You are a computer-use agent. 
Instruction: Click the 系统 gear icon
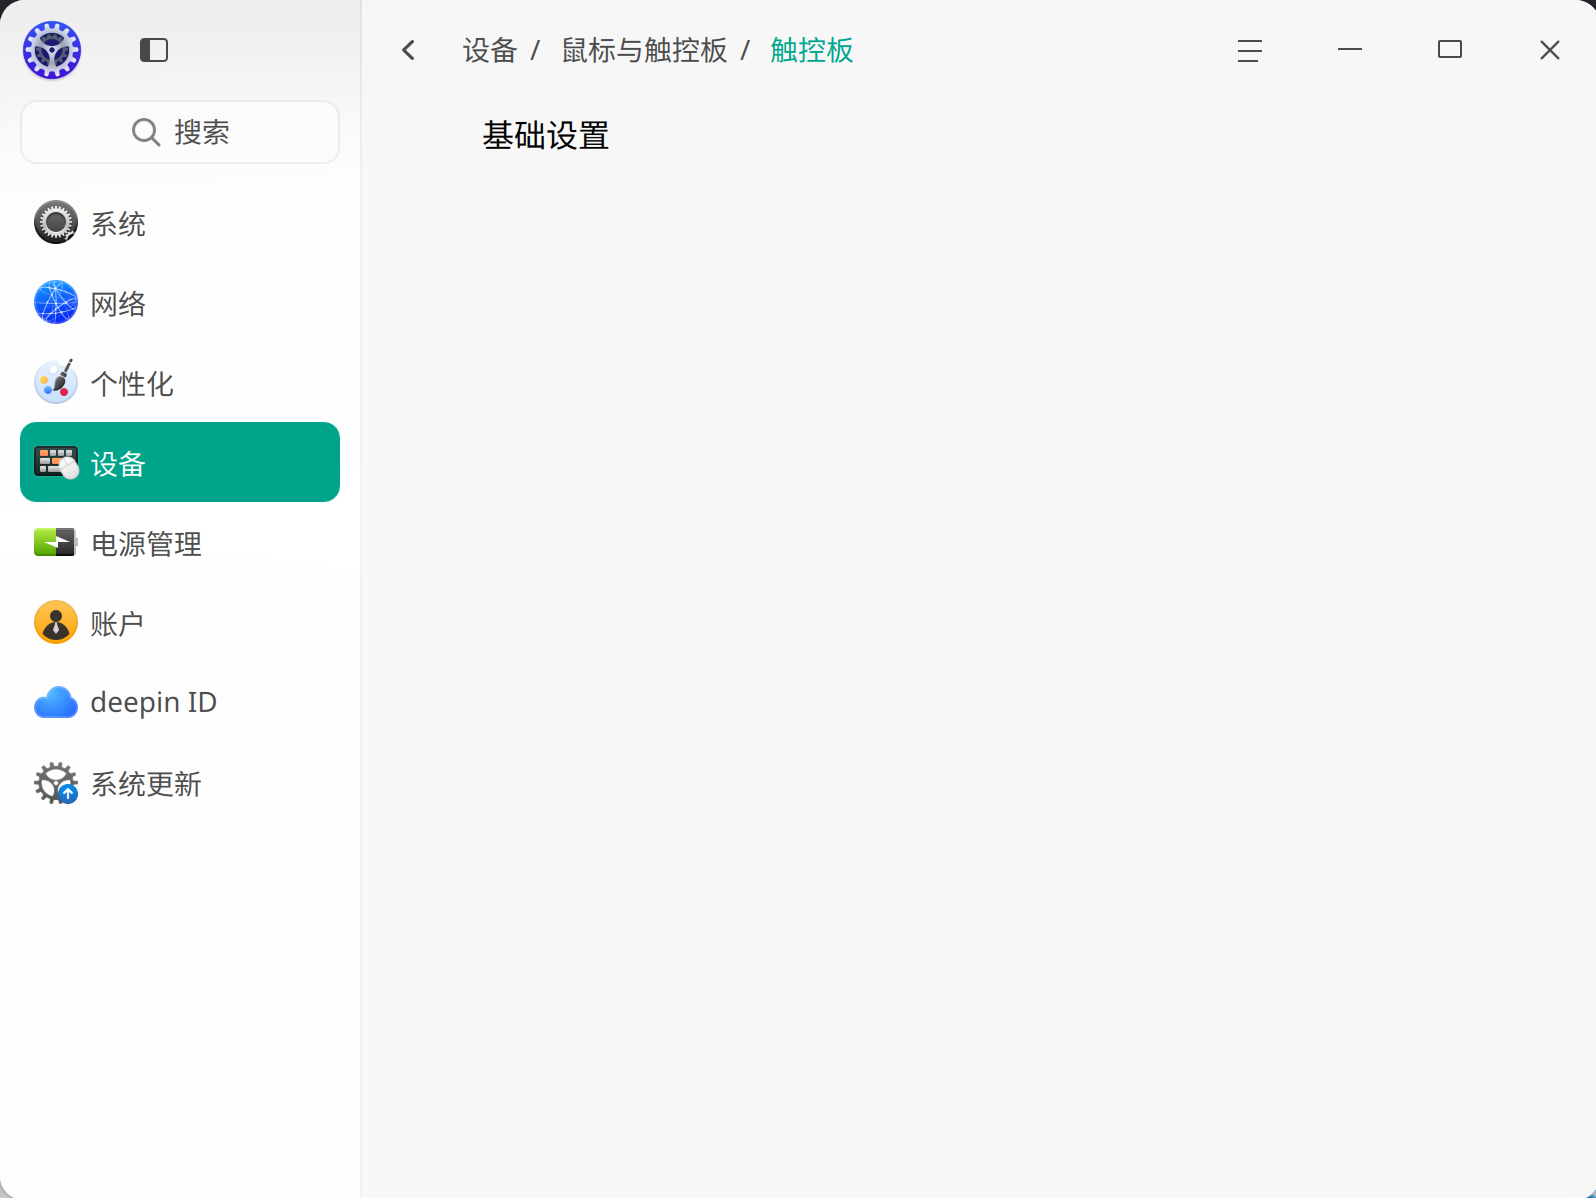(56, 223)
